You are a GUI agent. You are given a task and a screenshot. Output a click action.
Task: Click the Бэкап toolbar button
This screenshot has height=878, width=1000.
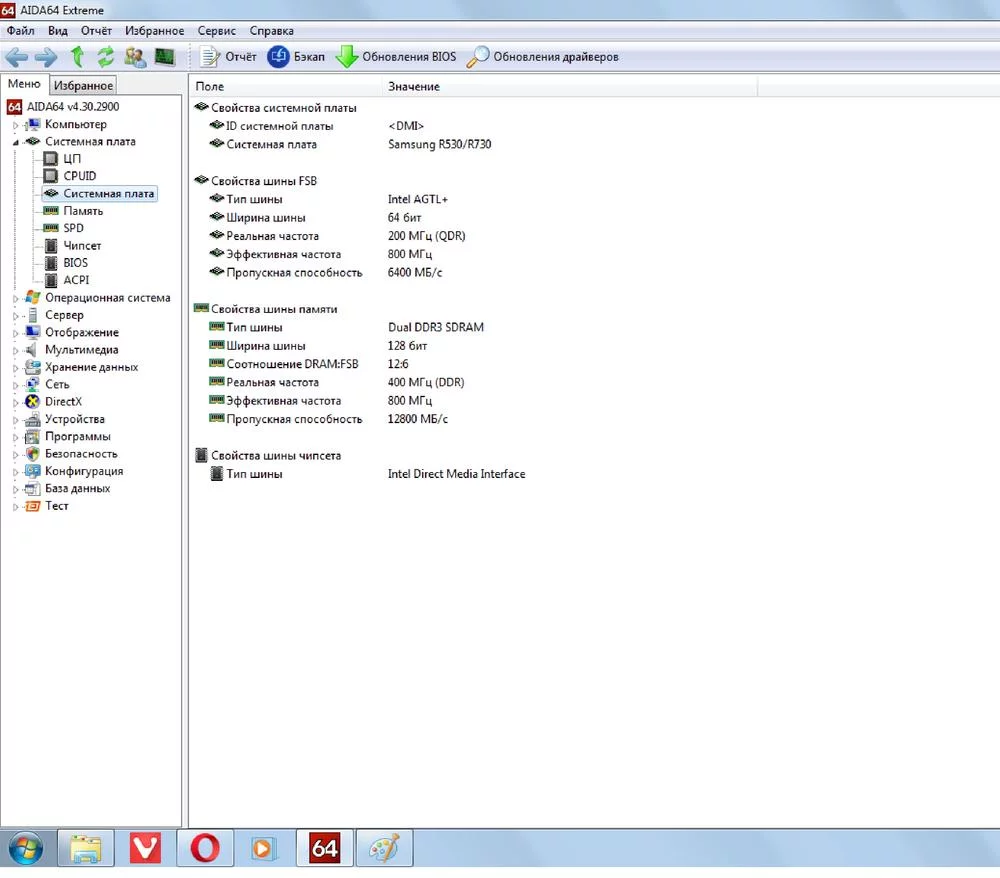coord(297,57)
